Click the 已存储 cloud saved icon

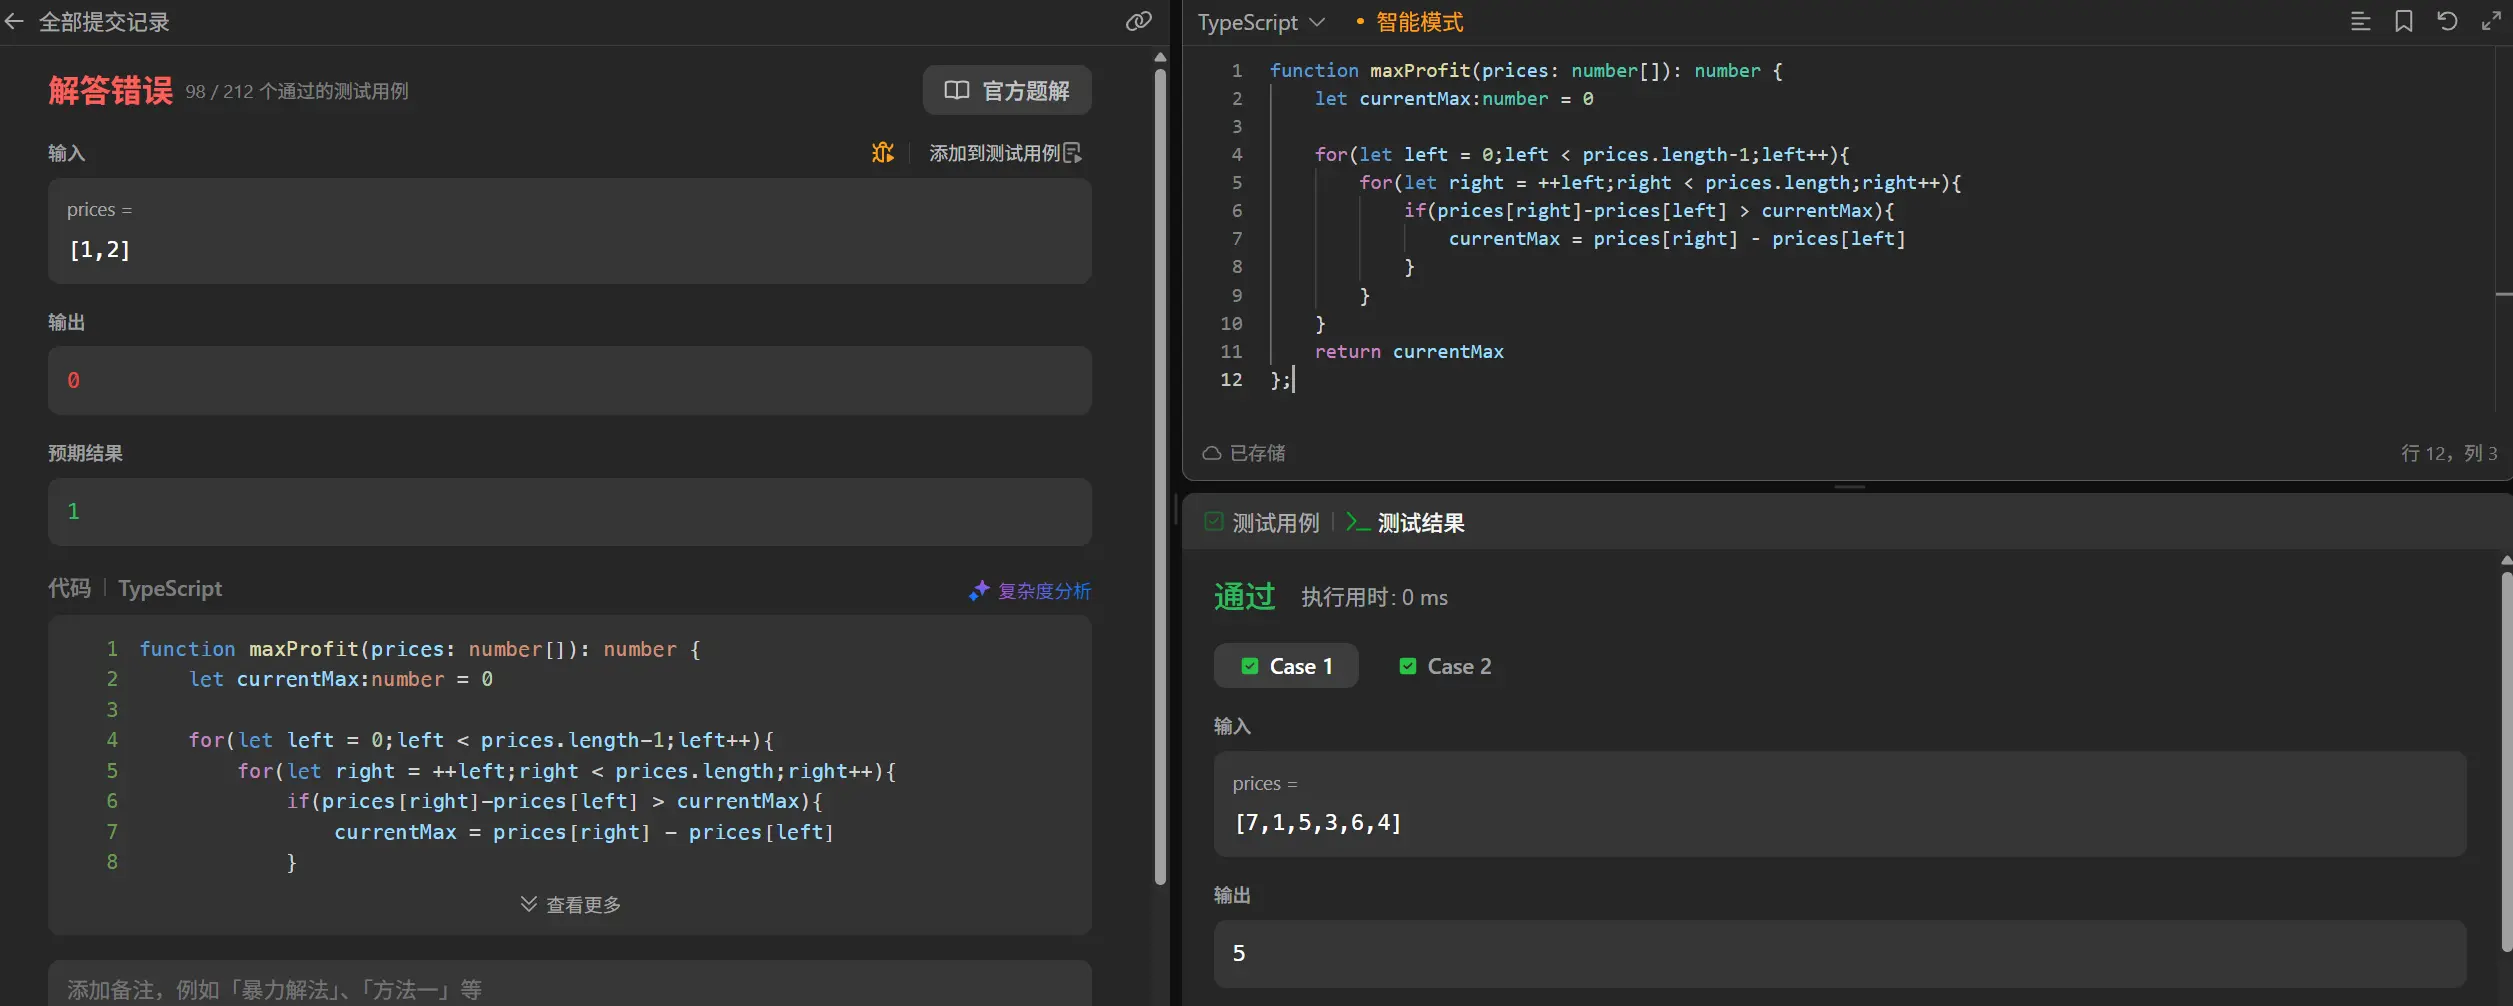(1212, 454)
